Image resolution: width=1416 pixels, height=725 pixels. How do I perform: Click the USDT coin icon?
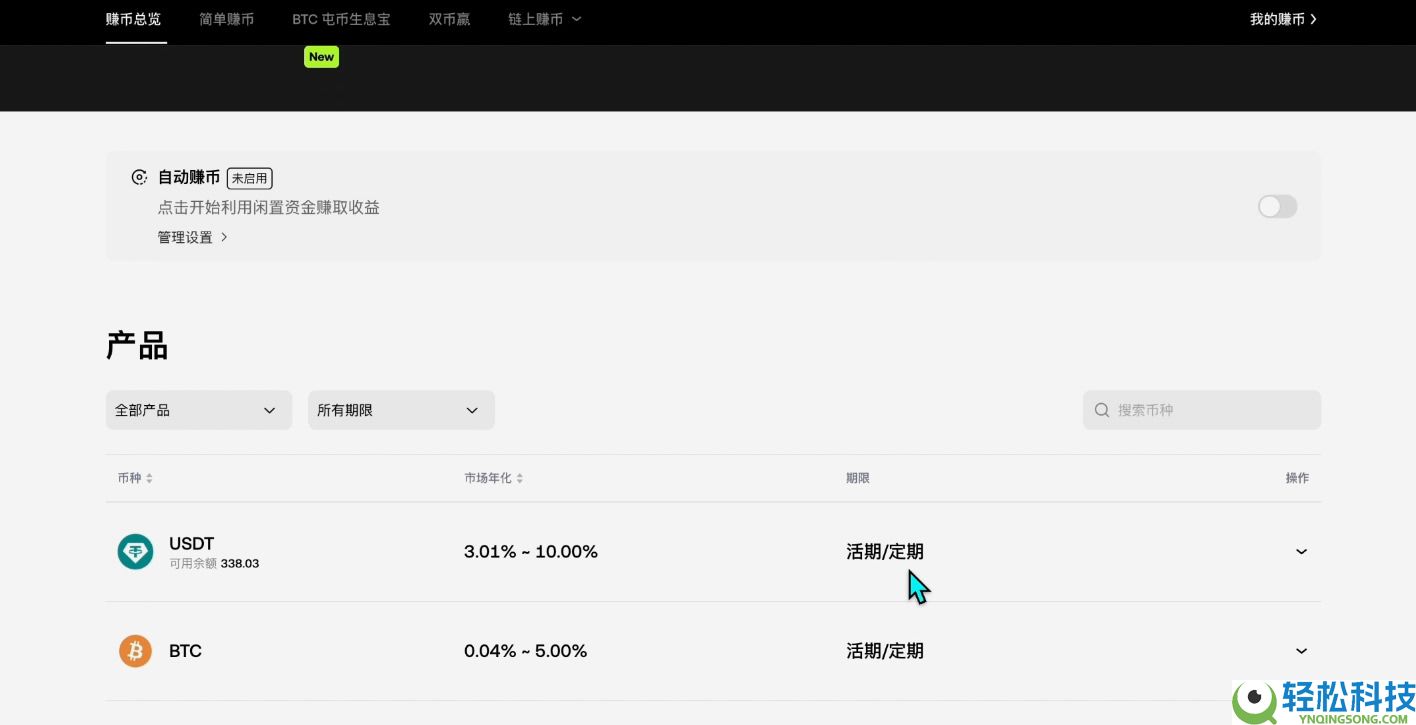(135, 551)
